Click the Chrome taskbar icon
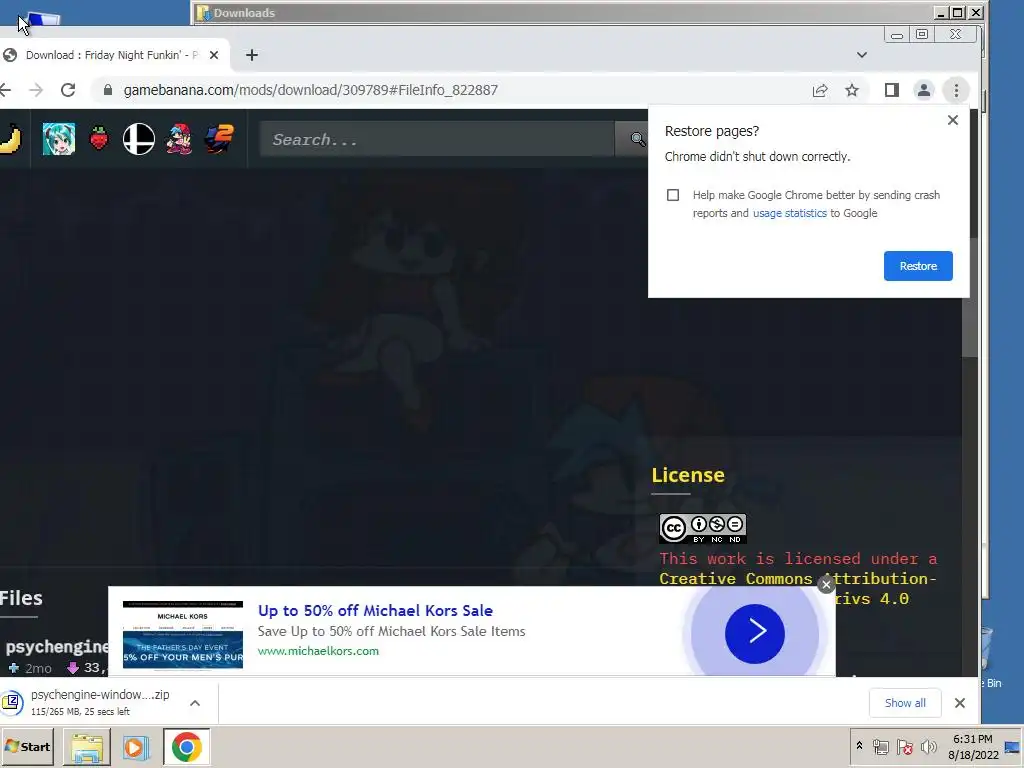1024x768 pixels. [187, 747]
